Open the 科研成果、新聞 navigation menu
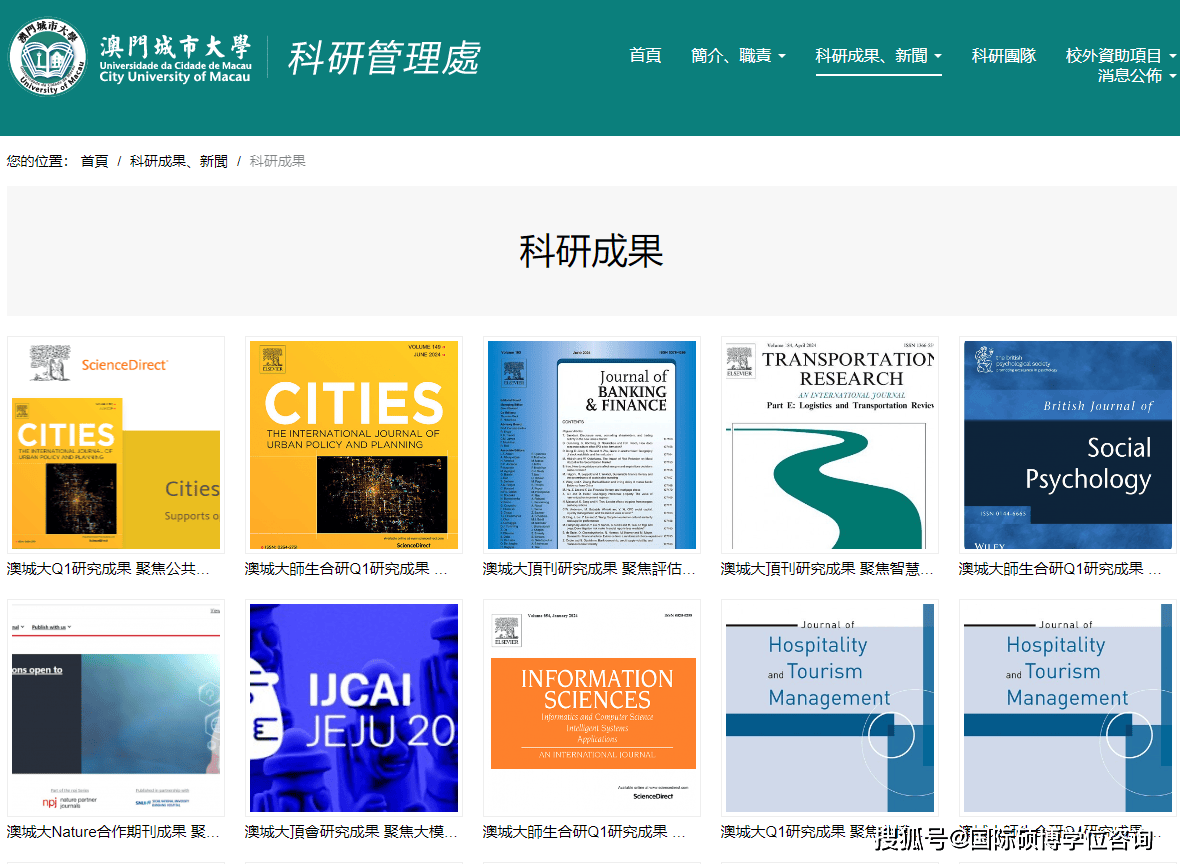The image size is (1180, 864). [x=871, y=56]
